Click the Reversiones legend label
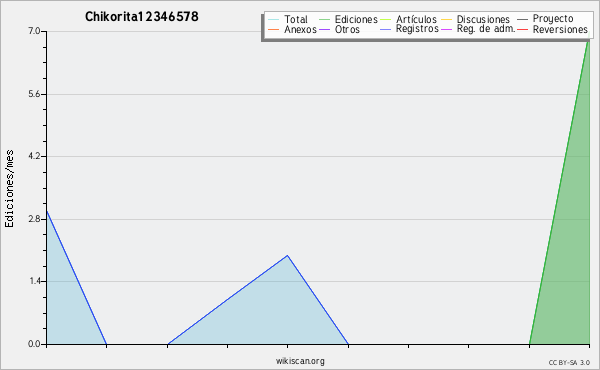 point(560,29)
